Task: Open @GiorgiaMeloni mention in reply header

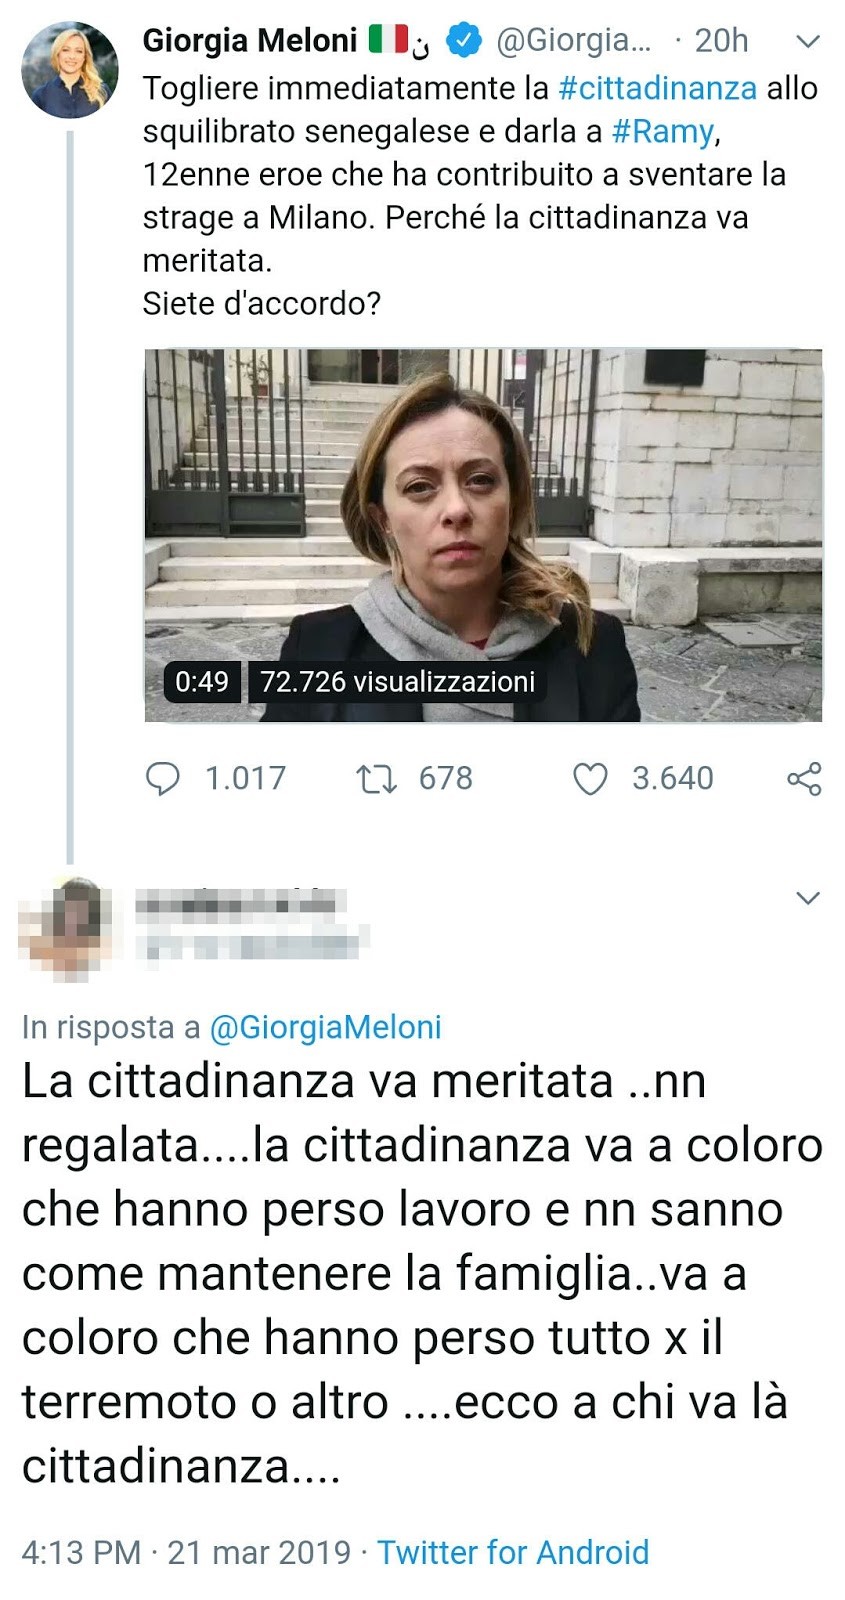Action: [325, 1027]
